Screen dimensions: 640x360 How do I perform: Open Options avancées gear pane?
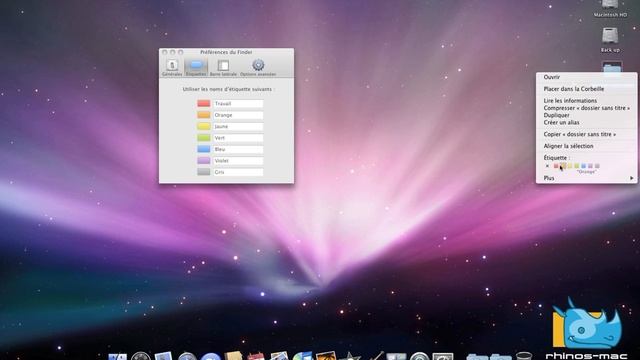pyautogui.click(x=258, y=68)
